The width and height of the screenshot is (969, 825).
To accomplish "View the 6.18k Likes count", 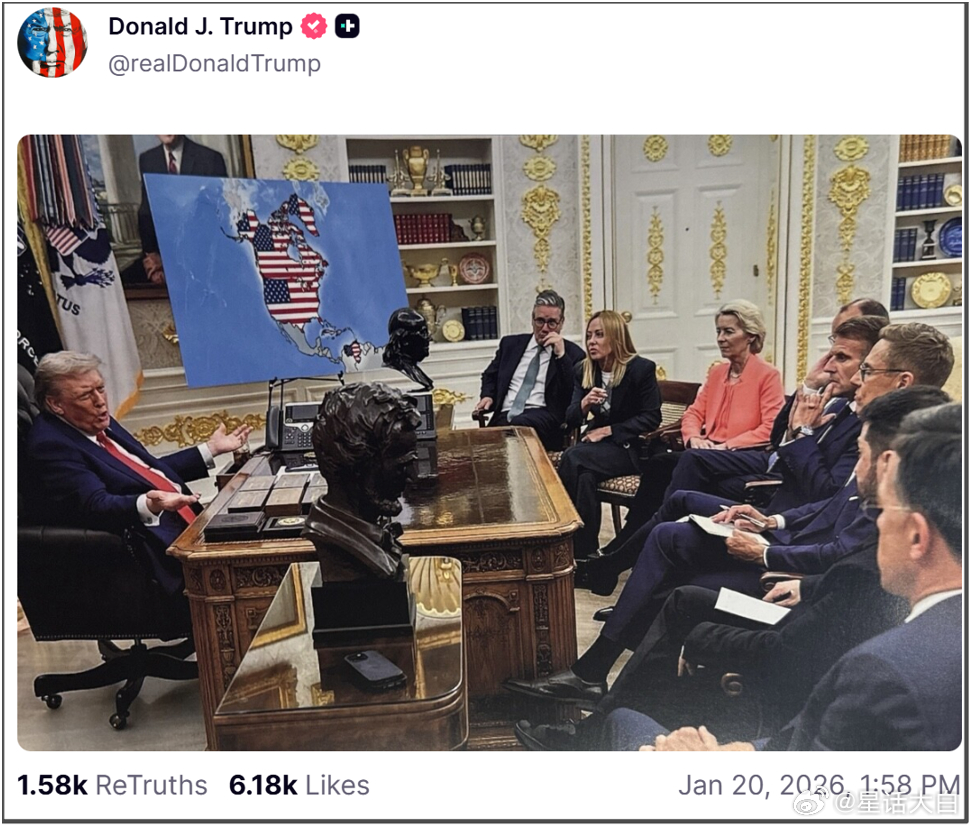I will (x=299, y=785).
